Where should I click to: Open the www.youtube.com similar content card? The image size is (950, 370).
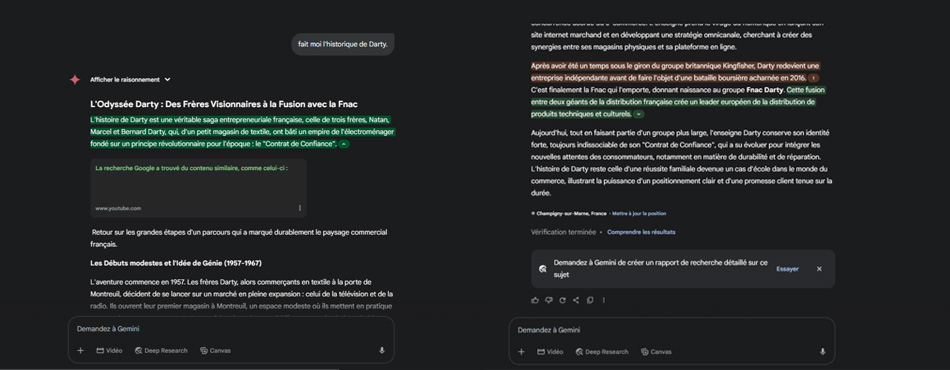pos(198,188)
